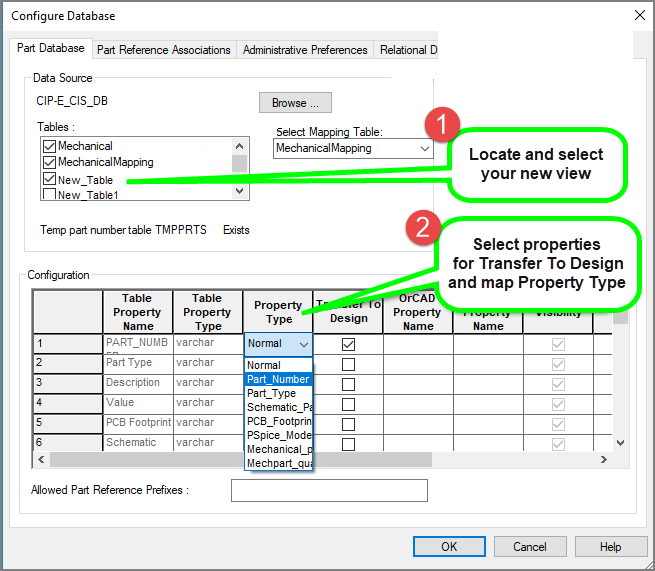
Task: Toggle the New_Table checkbox
Action: [49, 179]
